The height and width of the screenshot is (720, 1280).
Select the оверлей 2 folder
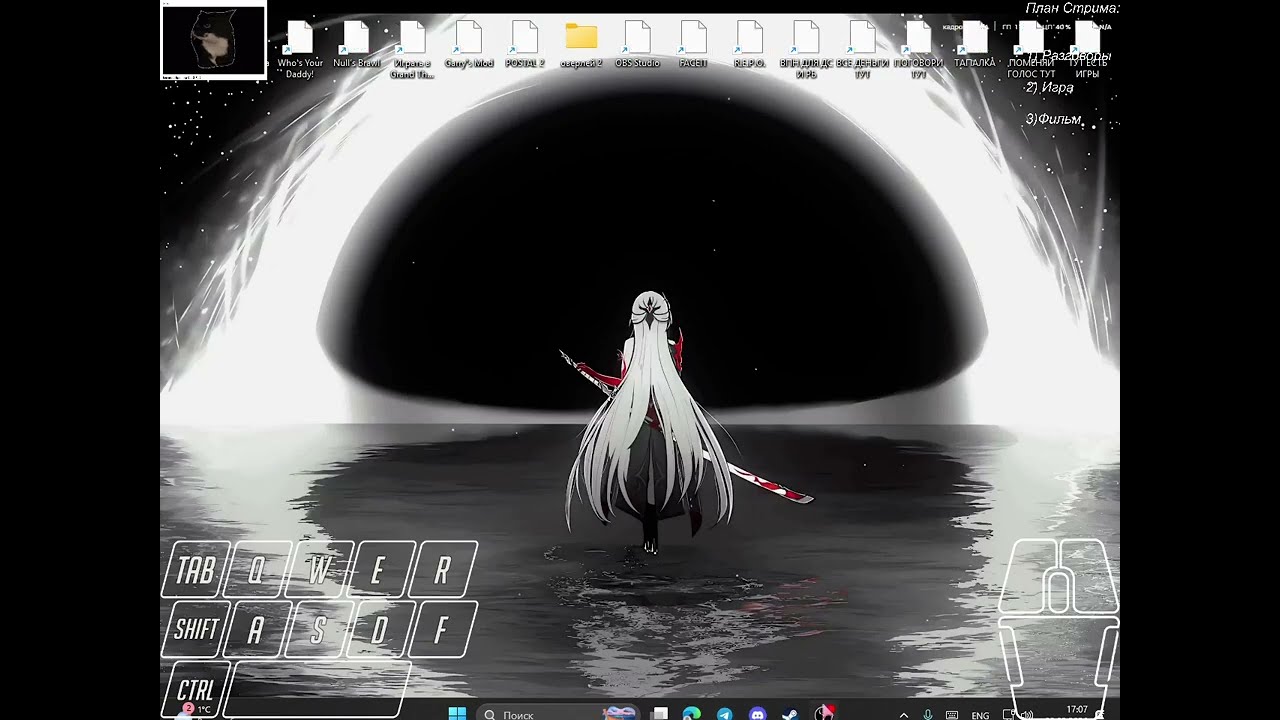click(581, 45)
